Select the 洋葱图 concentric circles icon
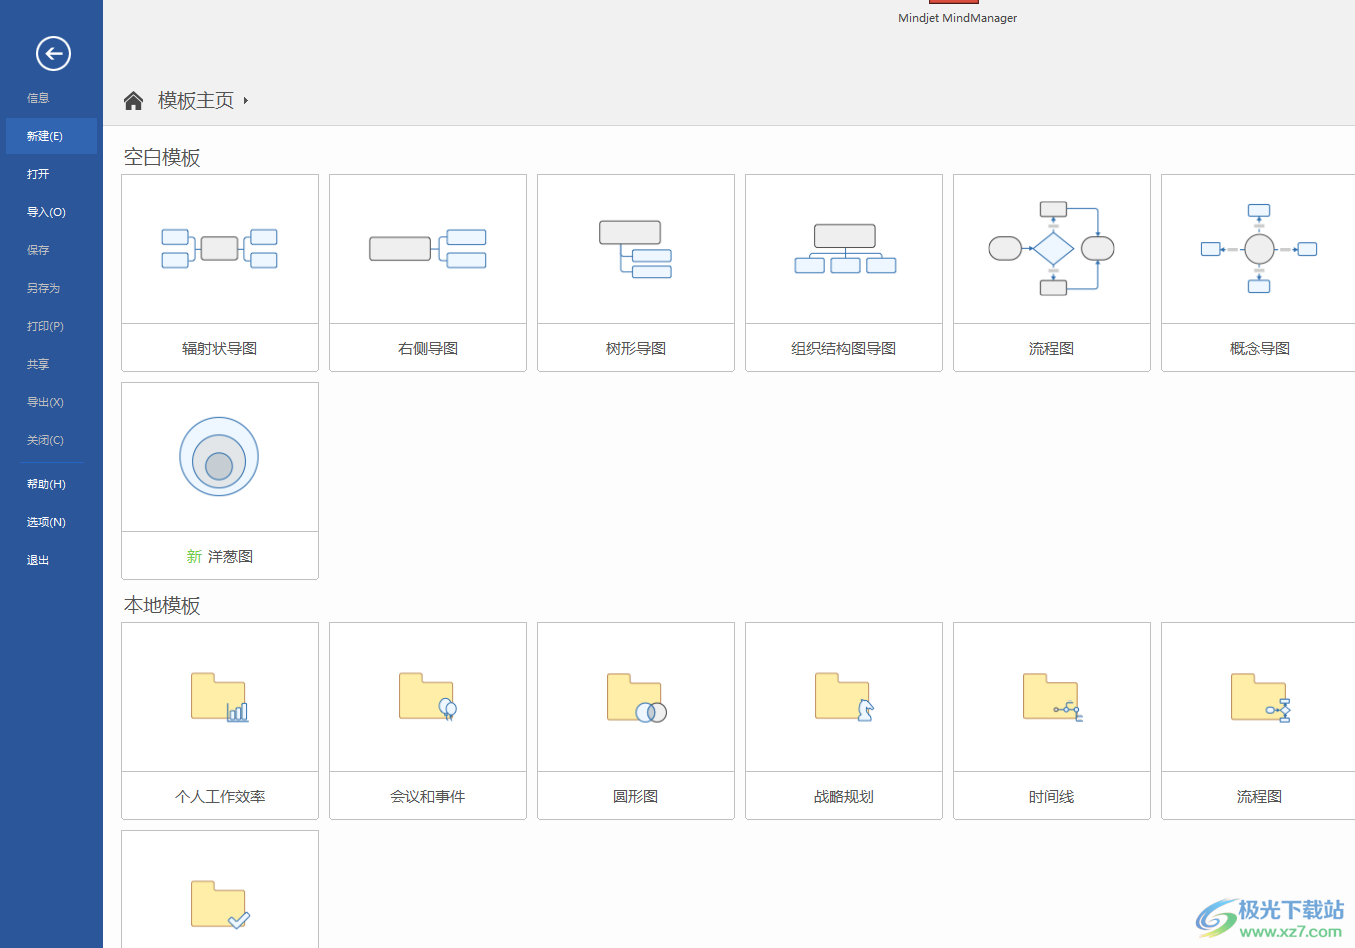1355x948 pixels. [x=219, y=457]
